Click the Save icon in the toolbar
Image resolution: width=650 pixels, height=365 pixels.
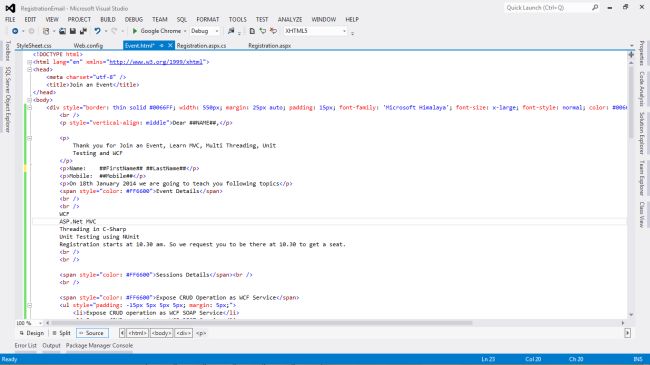click(x=73, y=31)
